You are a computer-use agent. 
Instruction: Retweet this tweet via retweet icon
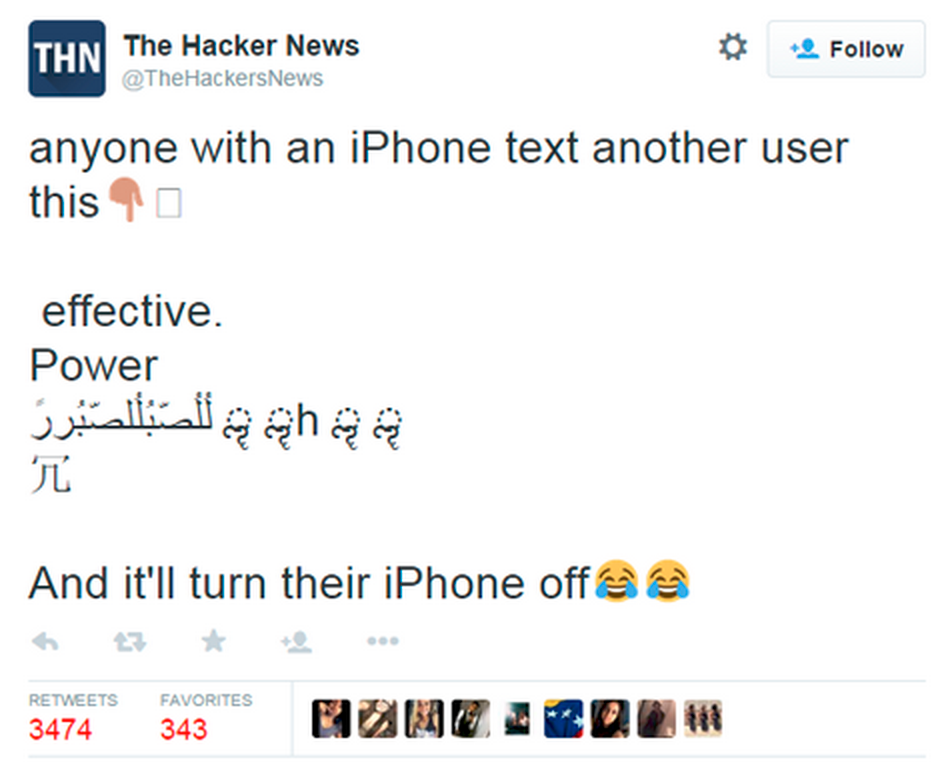tap(129, 642)
